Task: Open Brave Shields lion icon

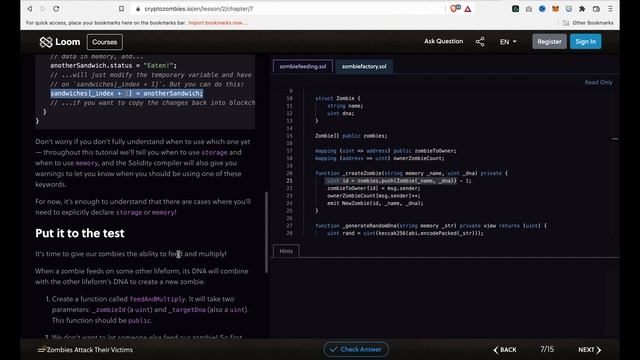Action: (454, 9)
